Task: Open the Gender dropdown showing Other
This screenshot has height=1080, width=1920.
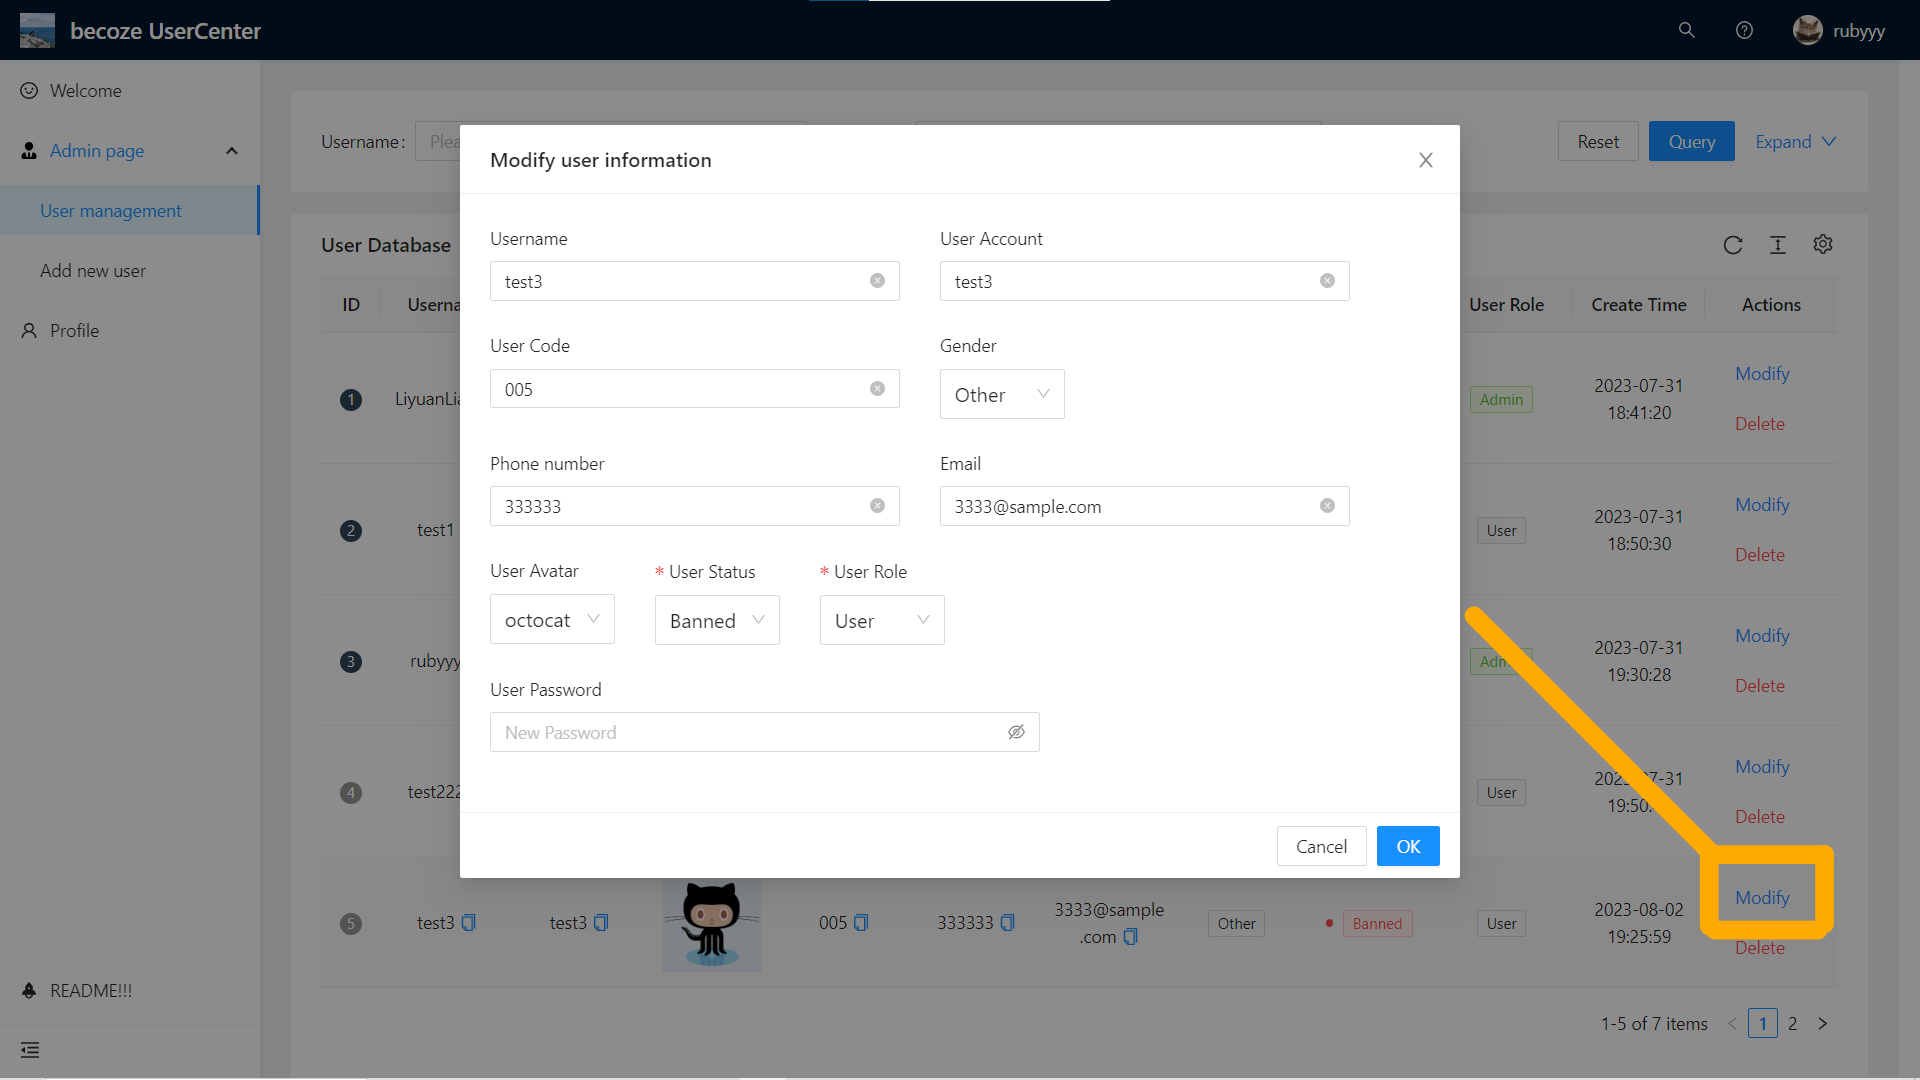Action: pyautogui.click(x=1002, y=394)
